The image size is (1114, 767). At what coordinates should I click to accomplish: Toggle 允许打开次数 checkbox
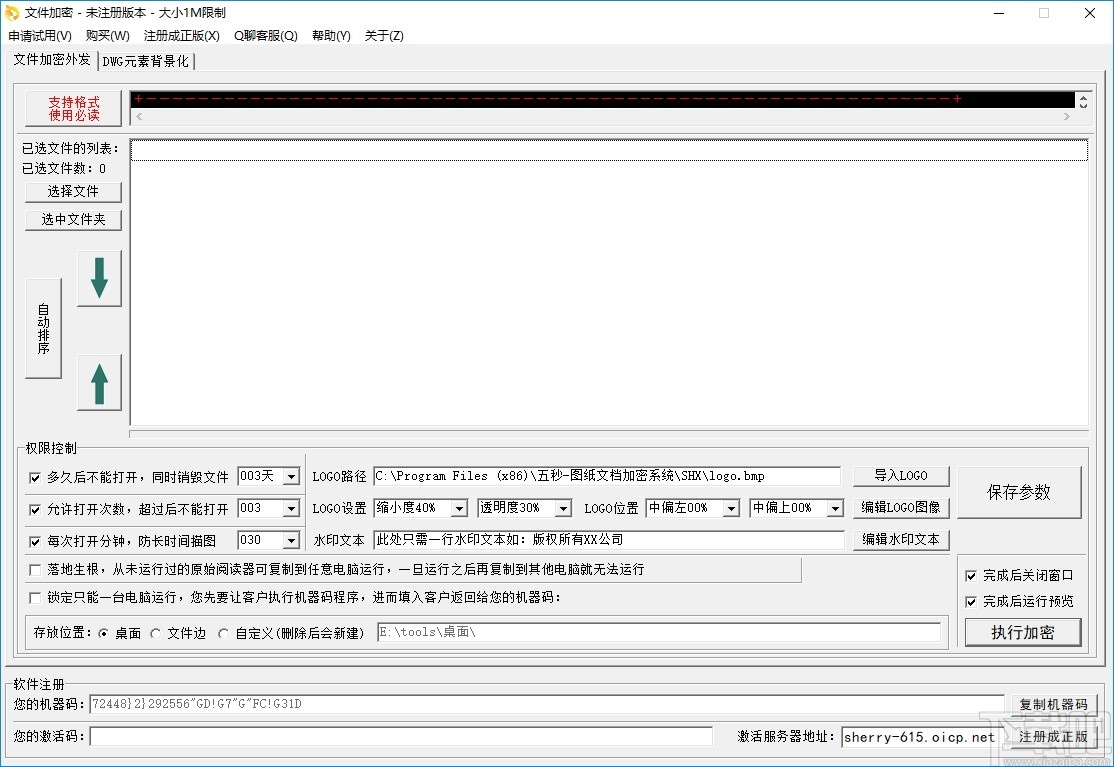pos(35,510)
